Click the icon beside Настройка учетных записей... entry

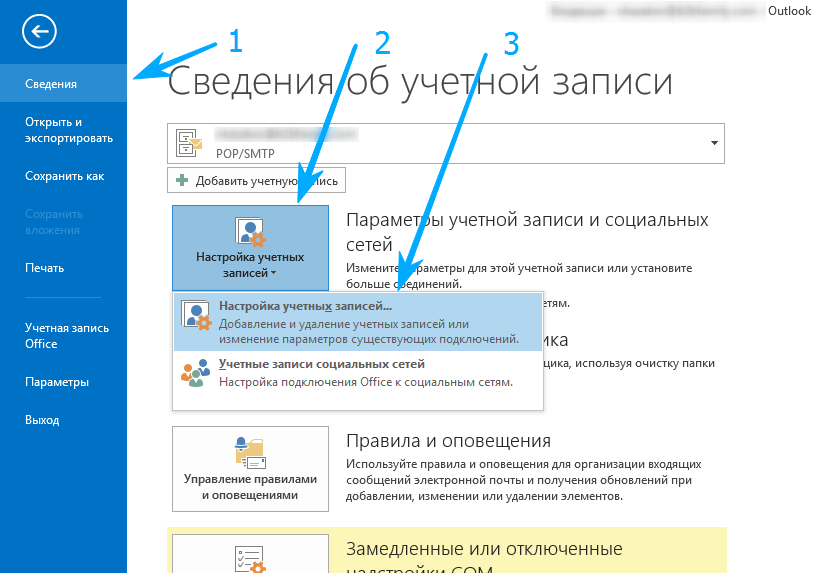pos(196,316)
